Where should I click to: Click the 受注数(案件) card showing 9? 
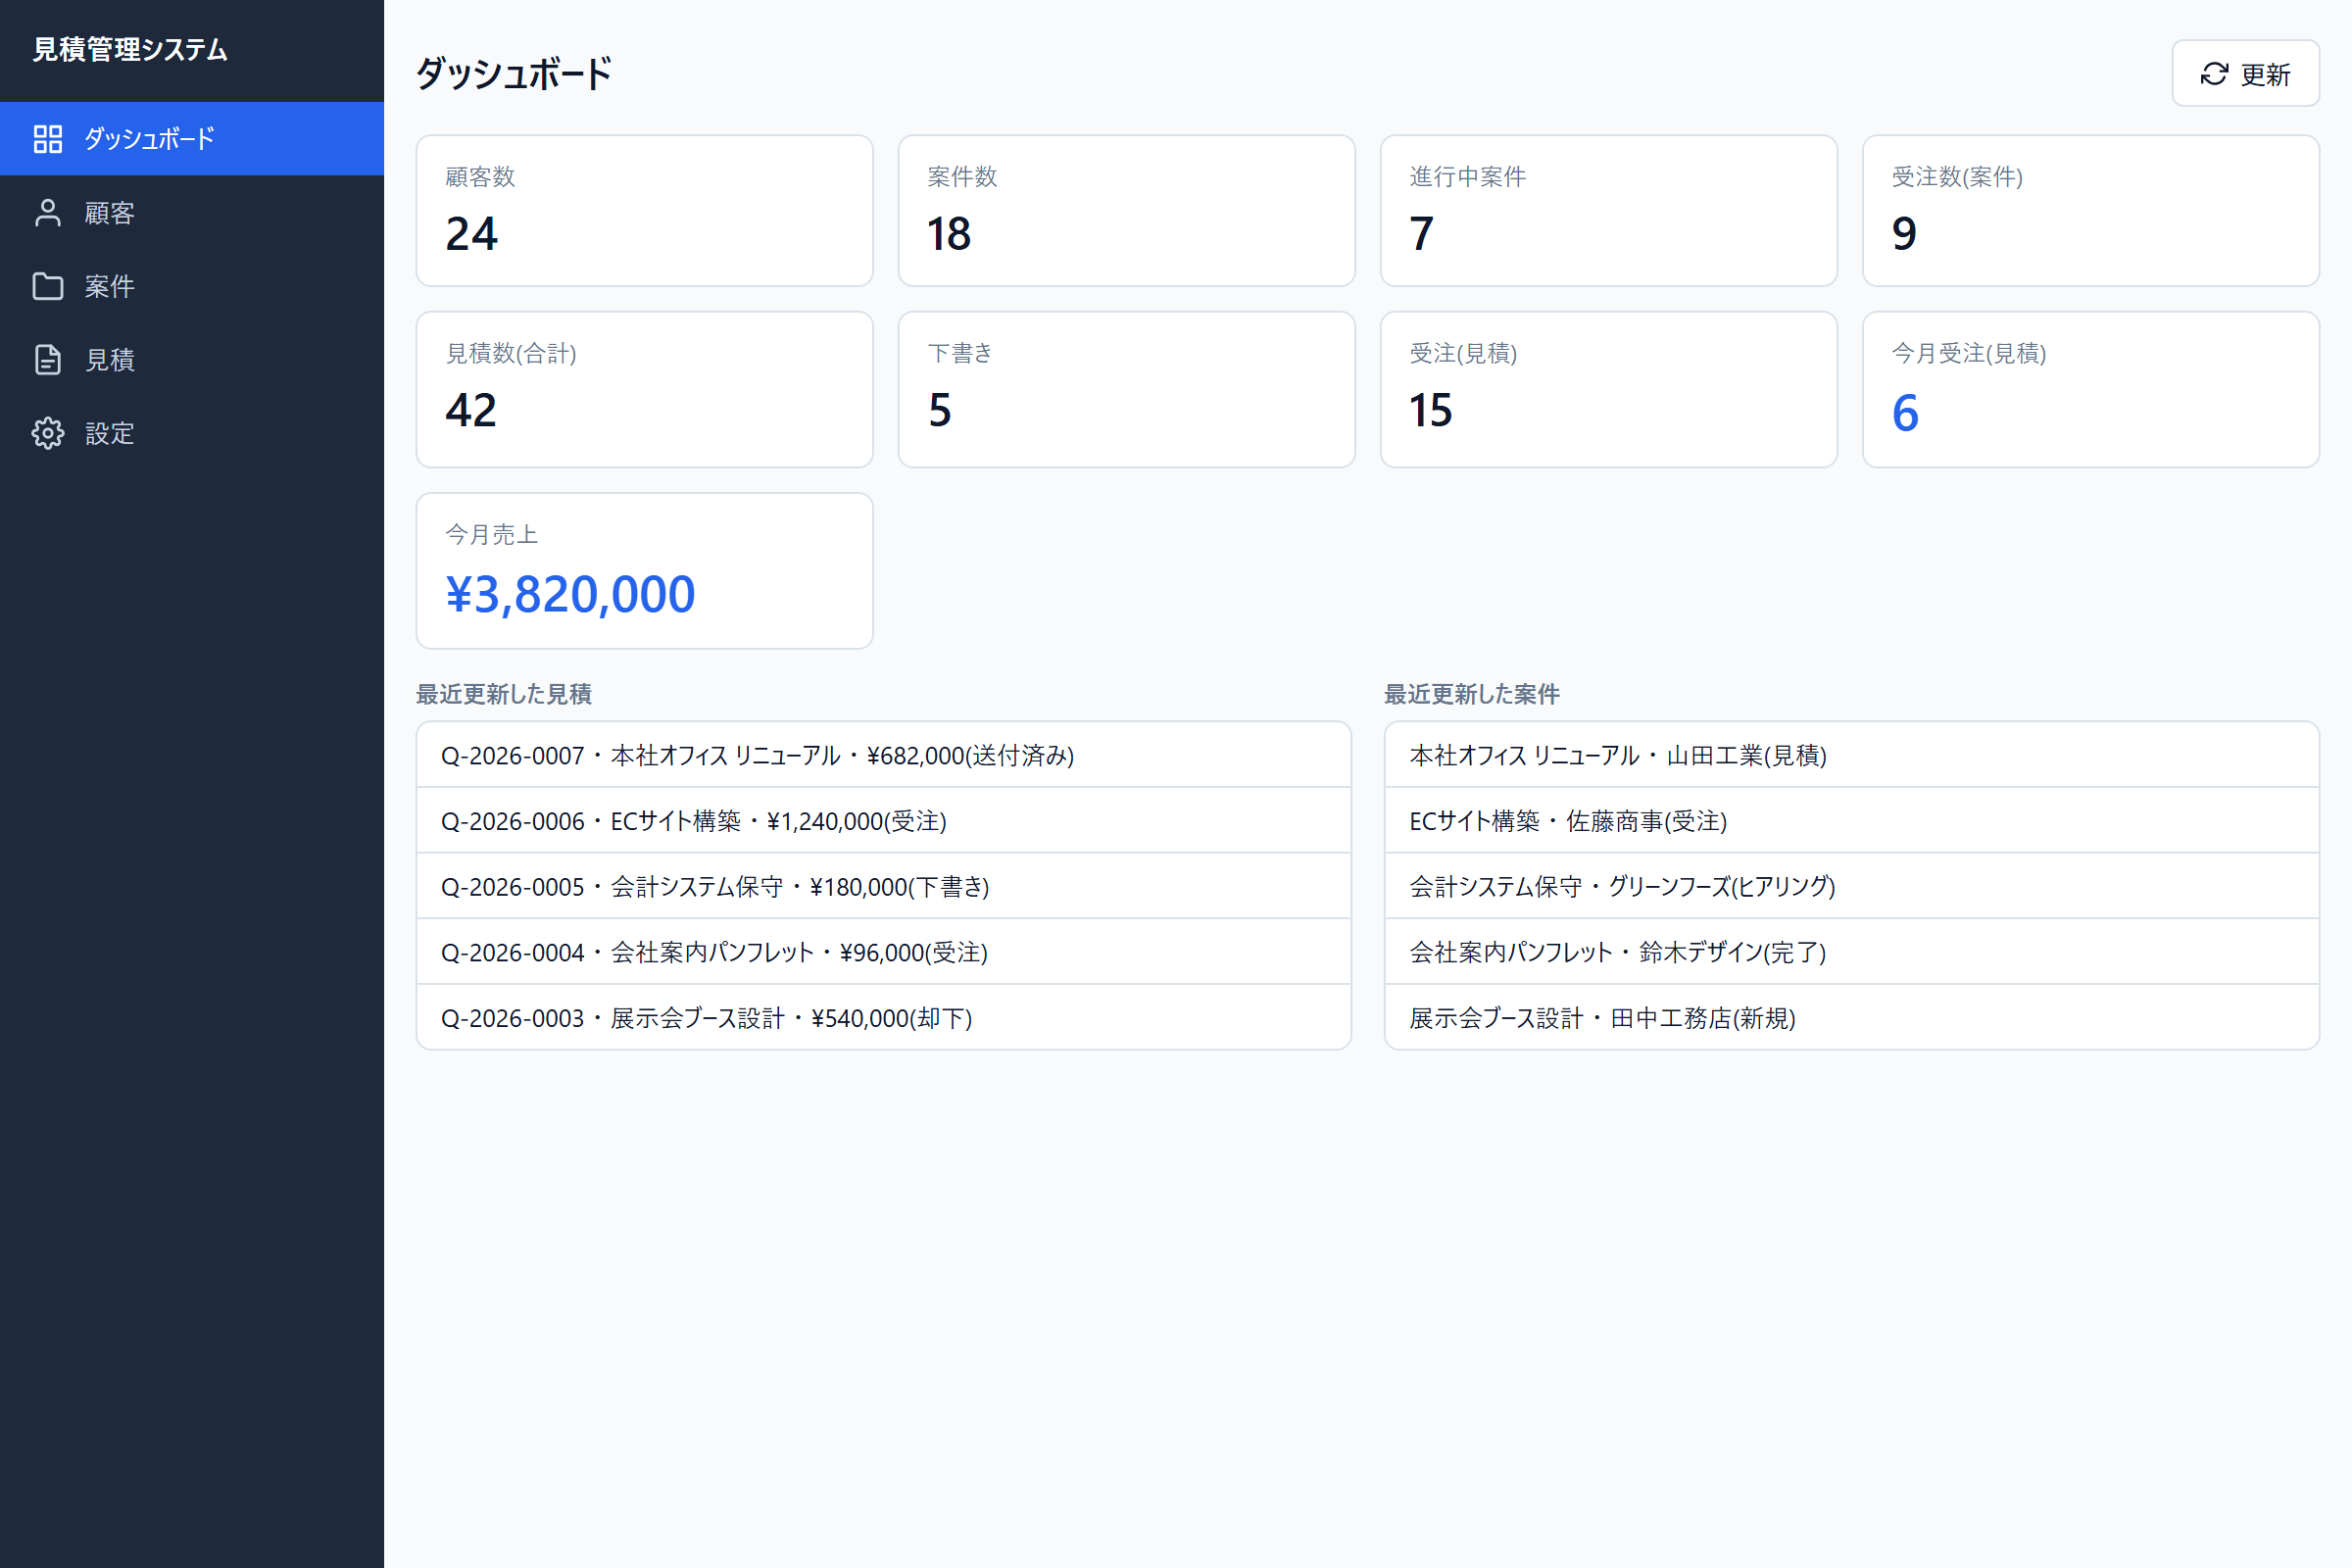click(2090, 211)
